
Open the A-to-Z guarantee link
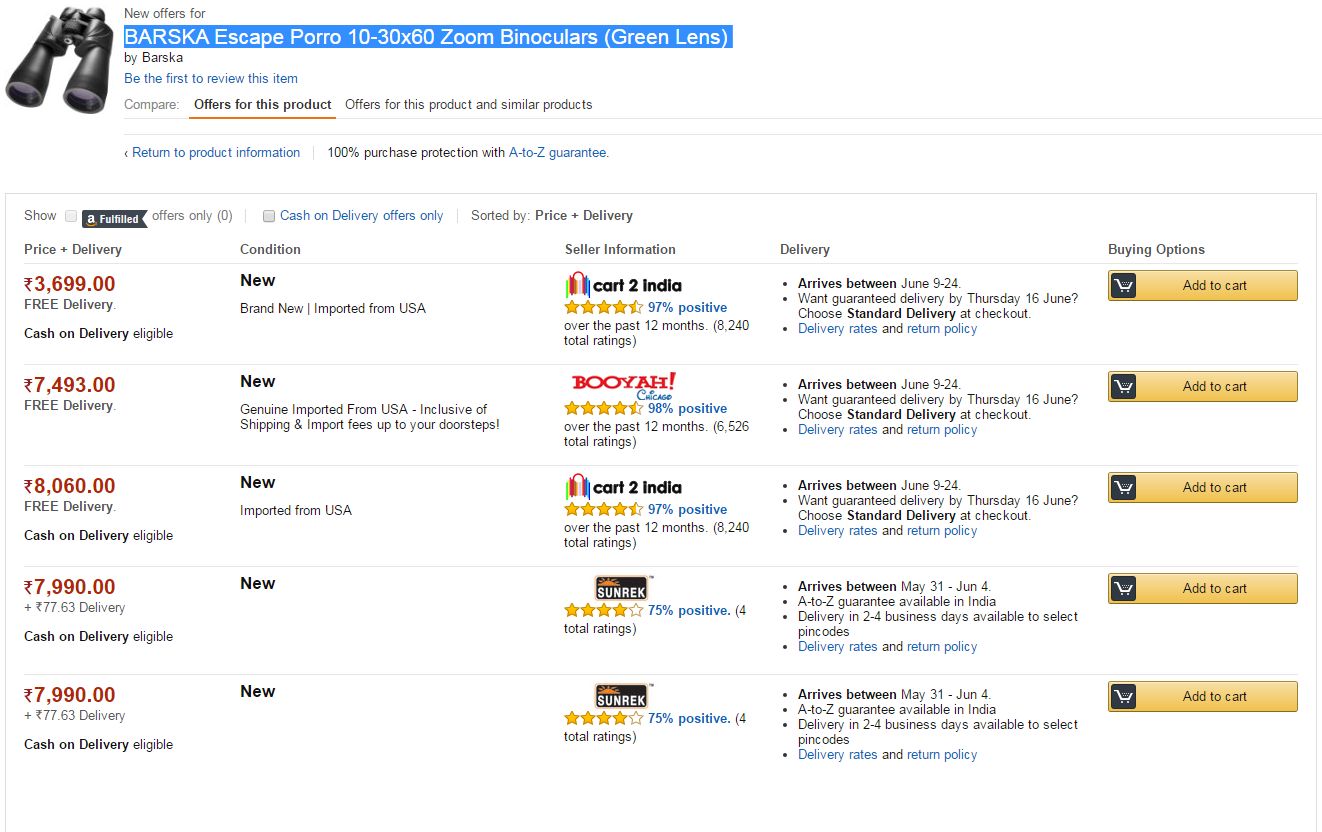point(559,153)
